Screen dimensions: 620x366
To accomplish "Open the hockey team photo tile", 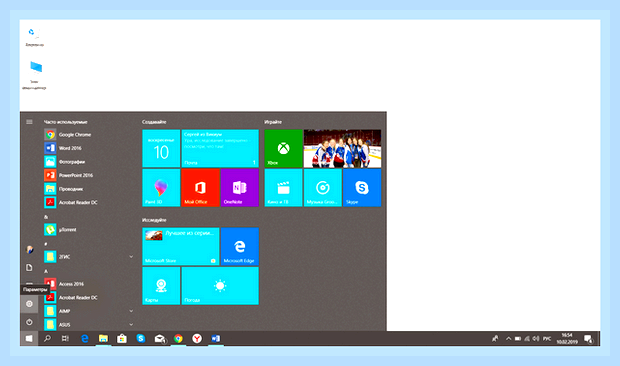I will tap(342, 149).
